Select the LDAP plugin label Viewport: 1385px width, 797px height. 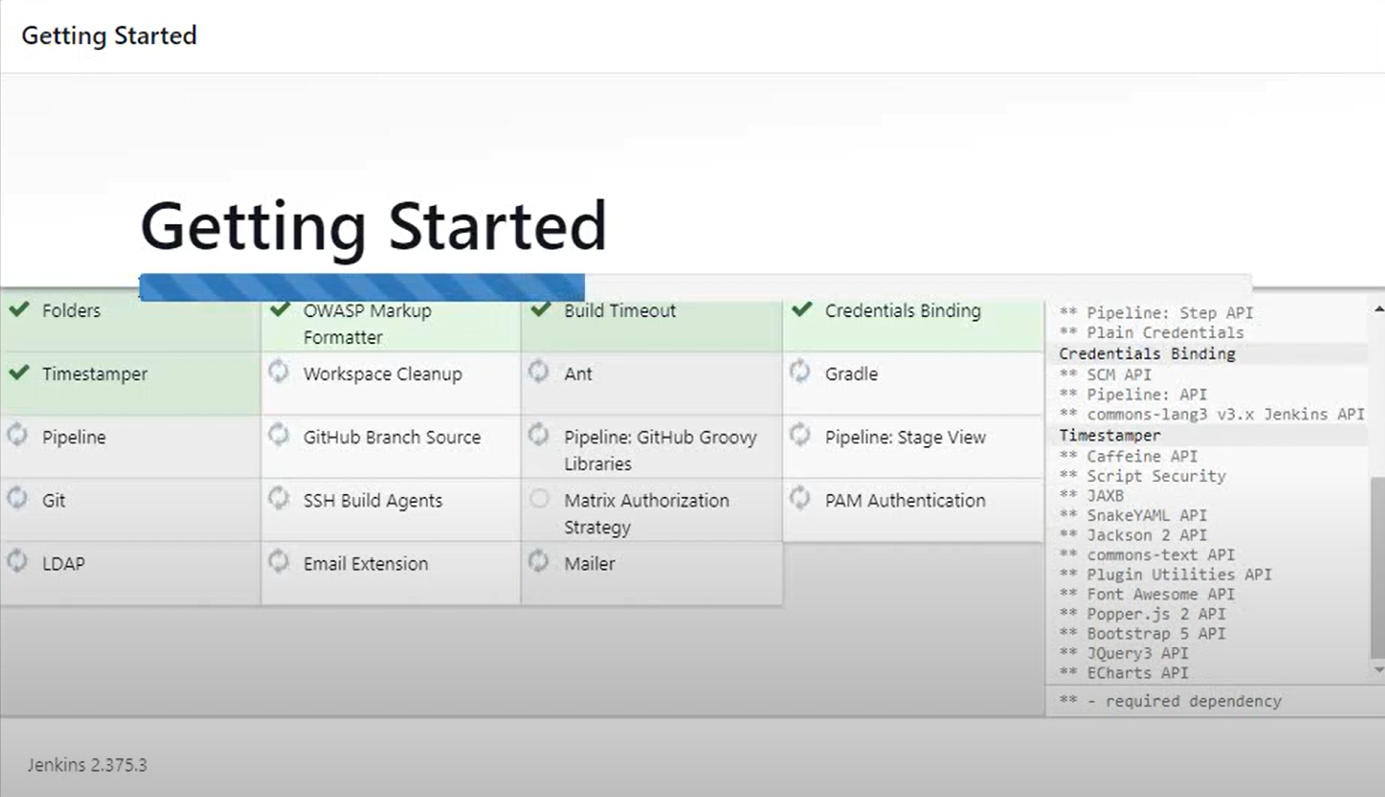point(63,563)
